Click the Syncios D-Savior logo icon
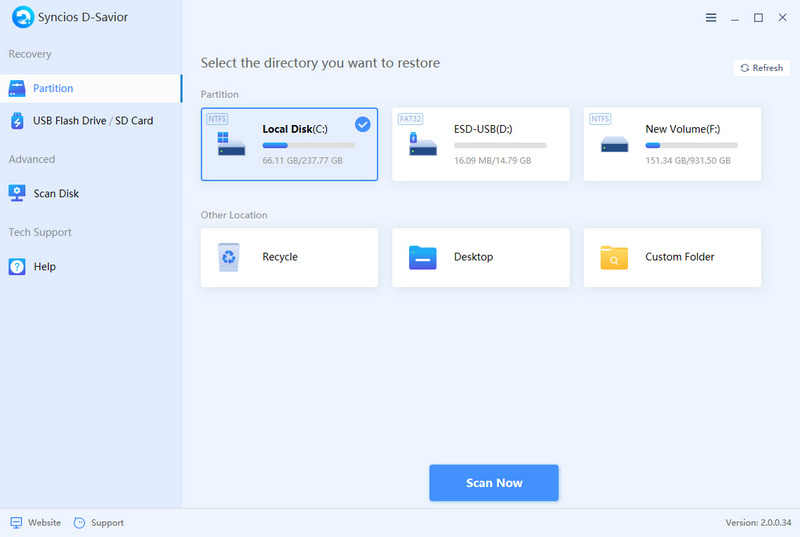This screenshot has height=537, width=800. click(18, 17)
